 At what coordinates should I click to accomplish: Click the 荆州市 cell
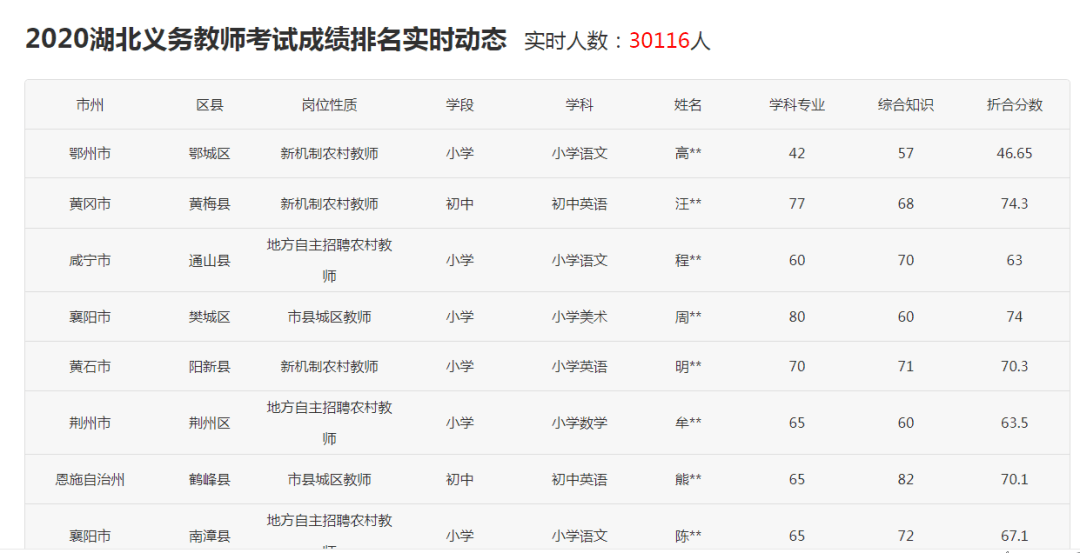tap(90, 423)
